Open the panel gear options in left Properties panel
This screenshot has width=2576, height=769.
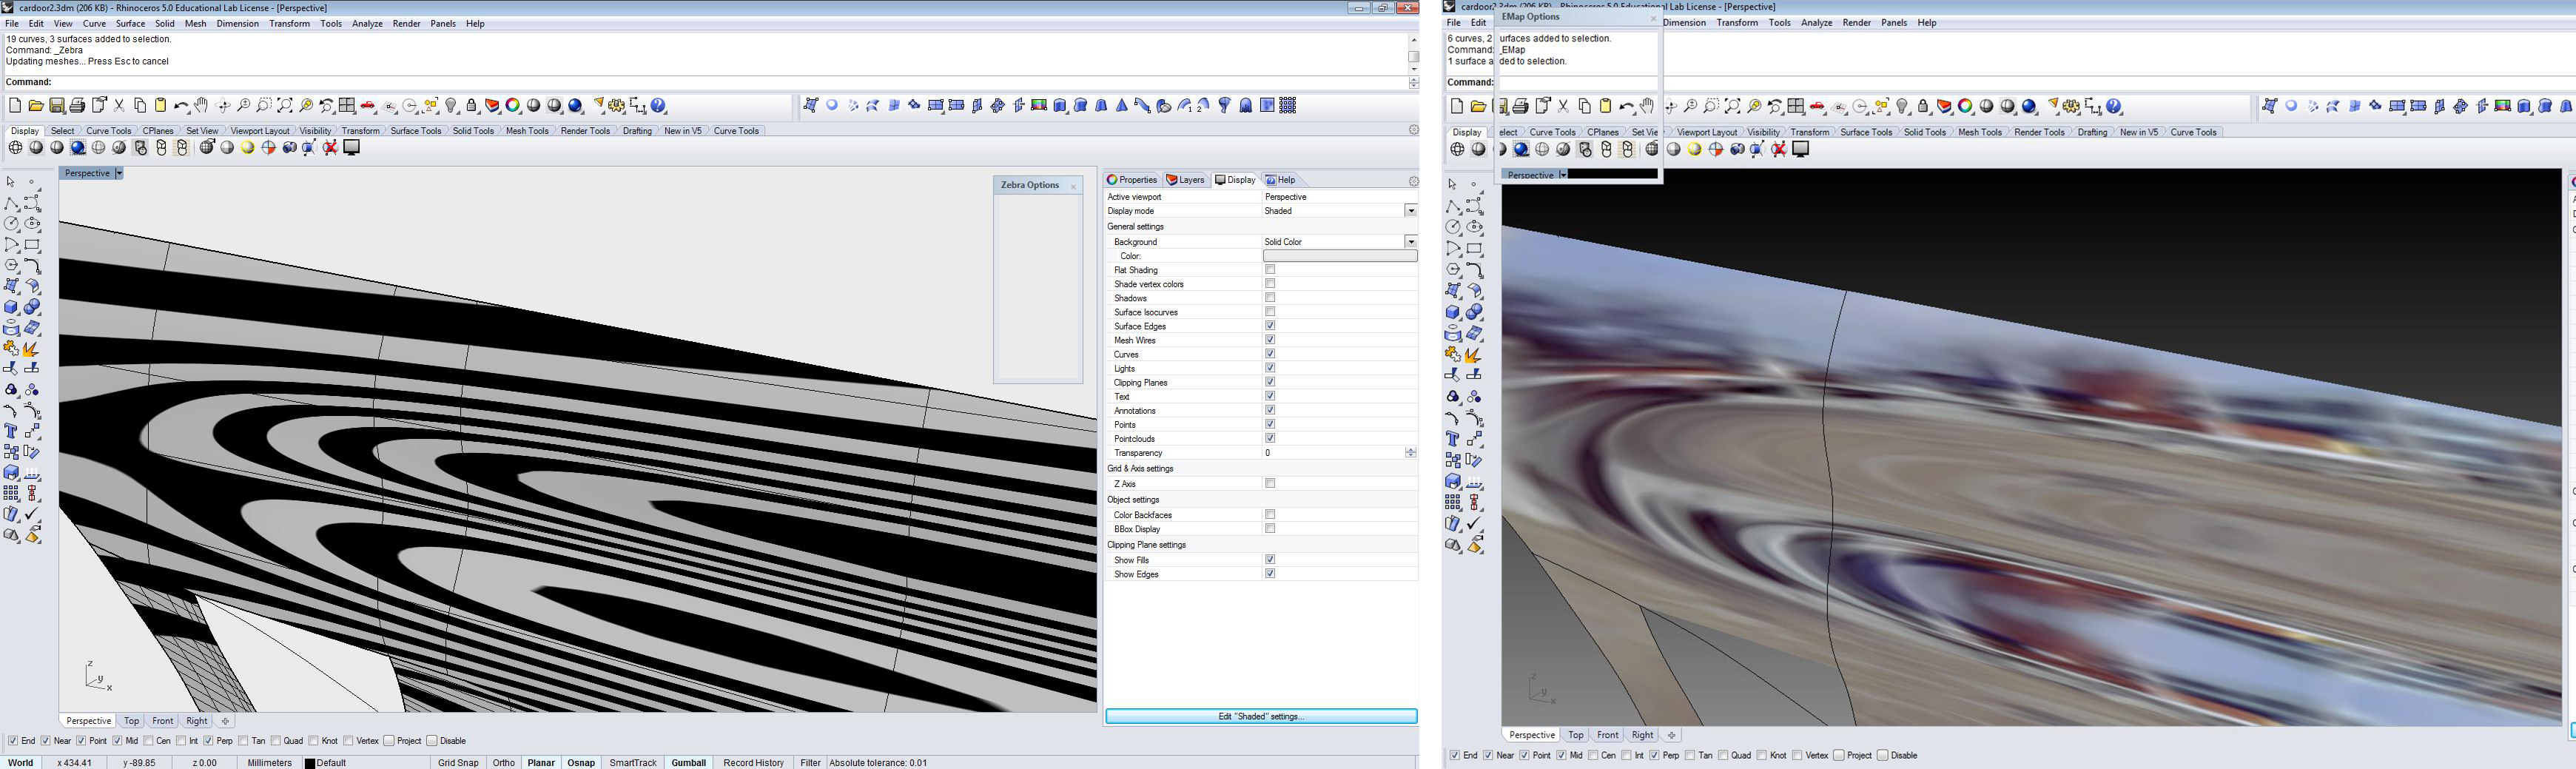pos(1413,181)
